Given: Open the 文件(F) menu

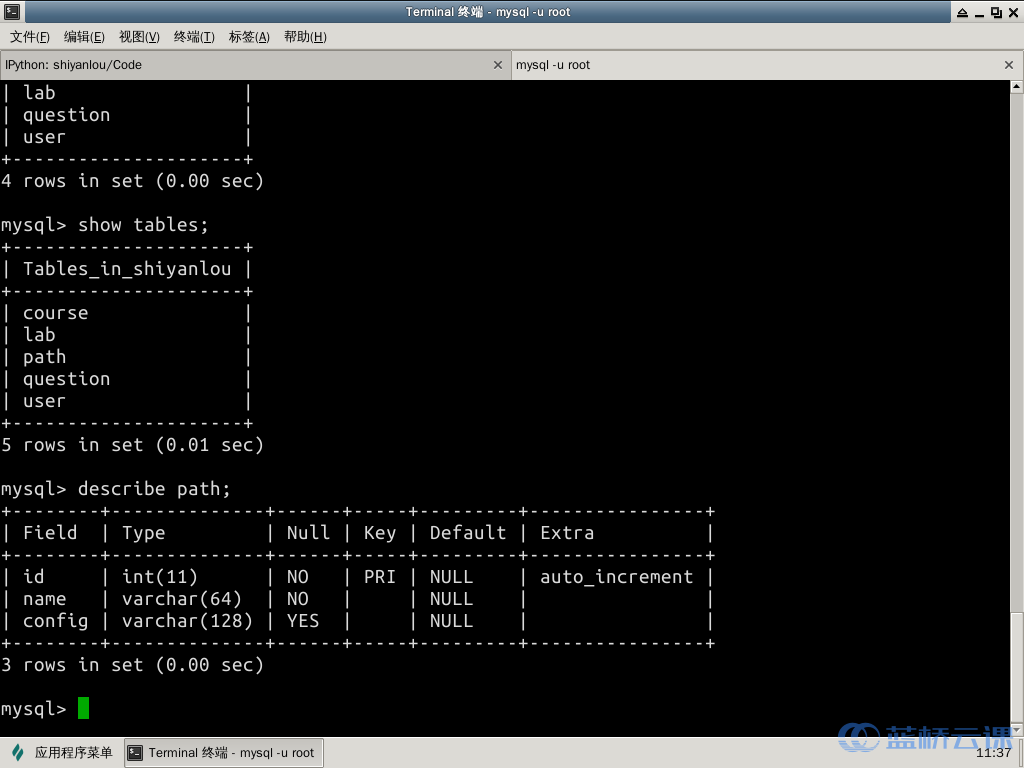Looking at the screenshot, I should pyautogui.click(x=30, y=37).
